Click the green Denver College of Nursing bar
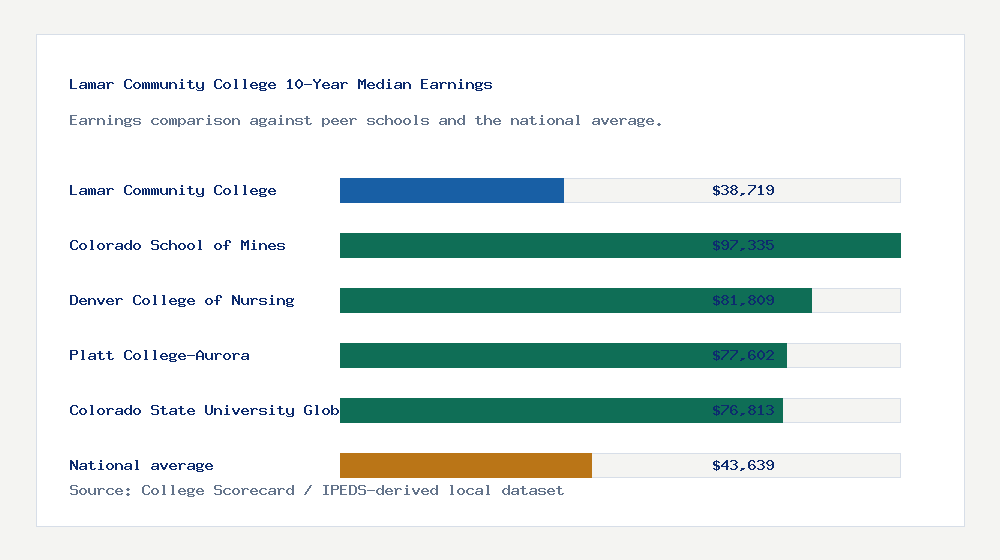The width and height of the screenshot is (1000, 560). click(x=576, y=300)
